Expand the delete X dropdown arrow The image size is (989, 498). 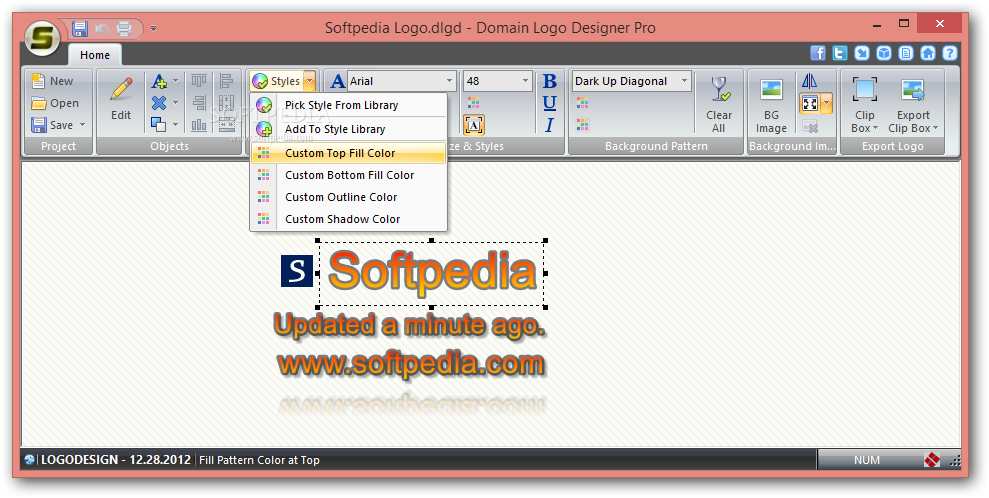pos(175,103)
